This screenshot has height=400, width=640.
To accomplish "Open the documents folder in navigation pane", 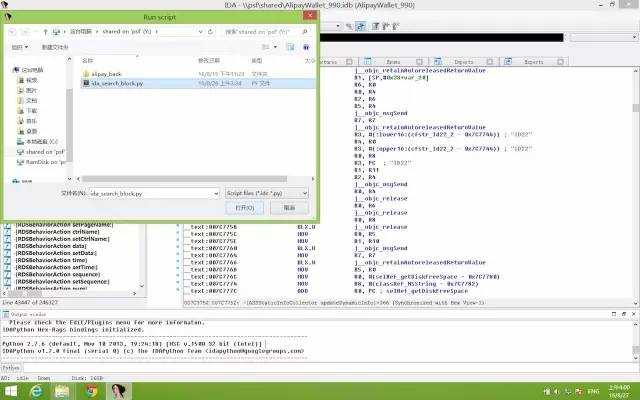I will 28,100.
